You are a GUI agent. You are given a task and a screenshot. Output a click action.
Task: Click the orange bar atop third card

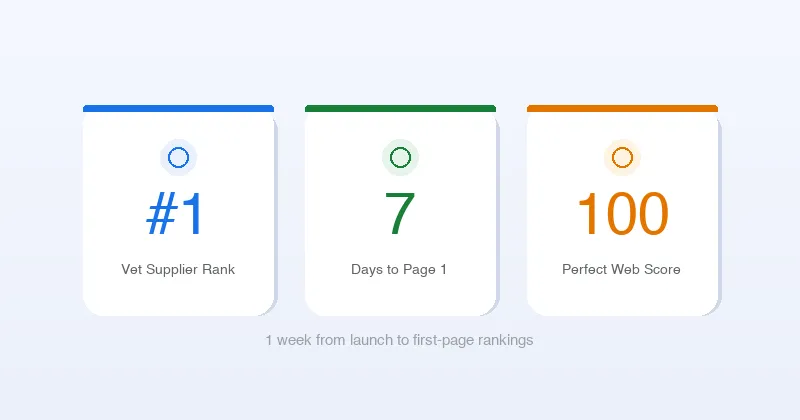[x=622, y=108]
